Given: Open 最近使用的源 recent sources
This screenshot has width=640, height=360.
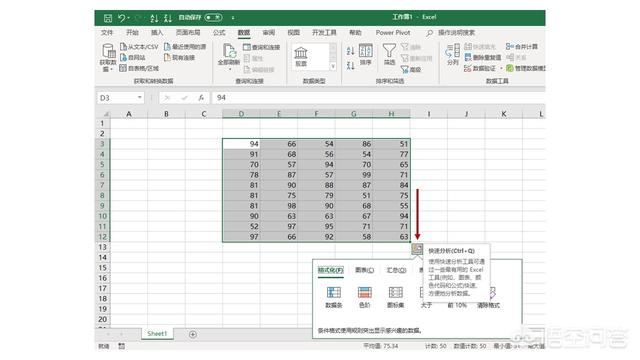Looking at the screenshot, I should 185,47.
